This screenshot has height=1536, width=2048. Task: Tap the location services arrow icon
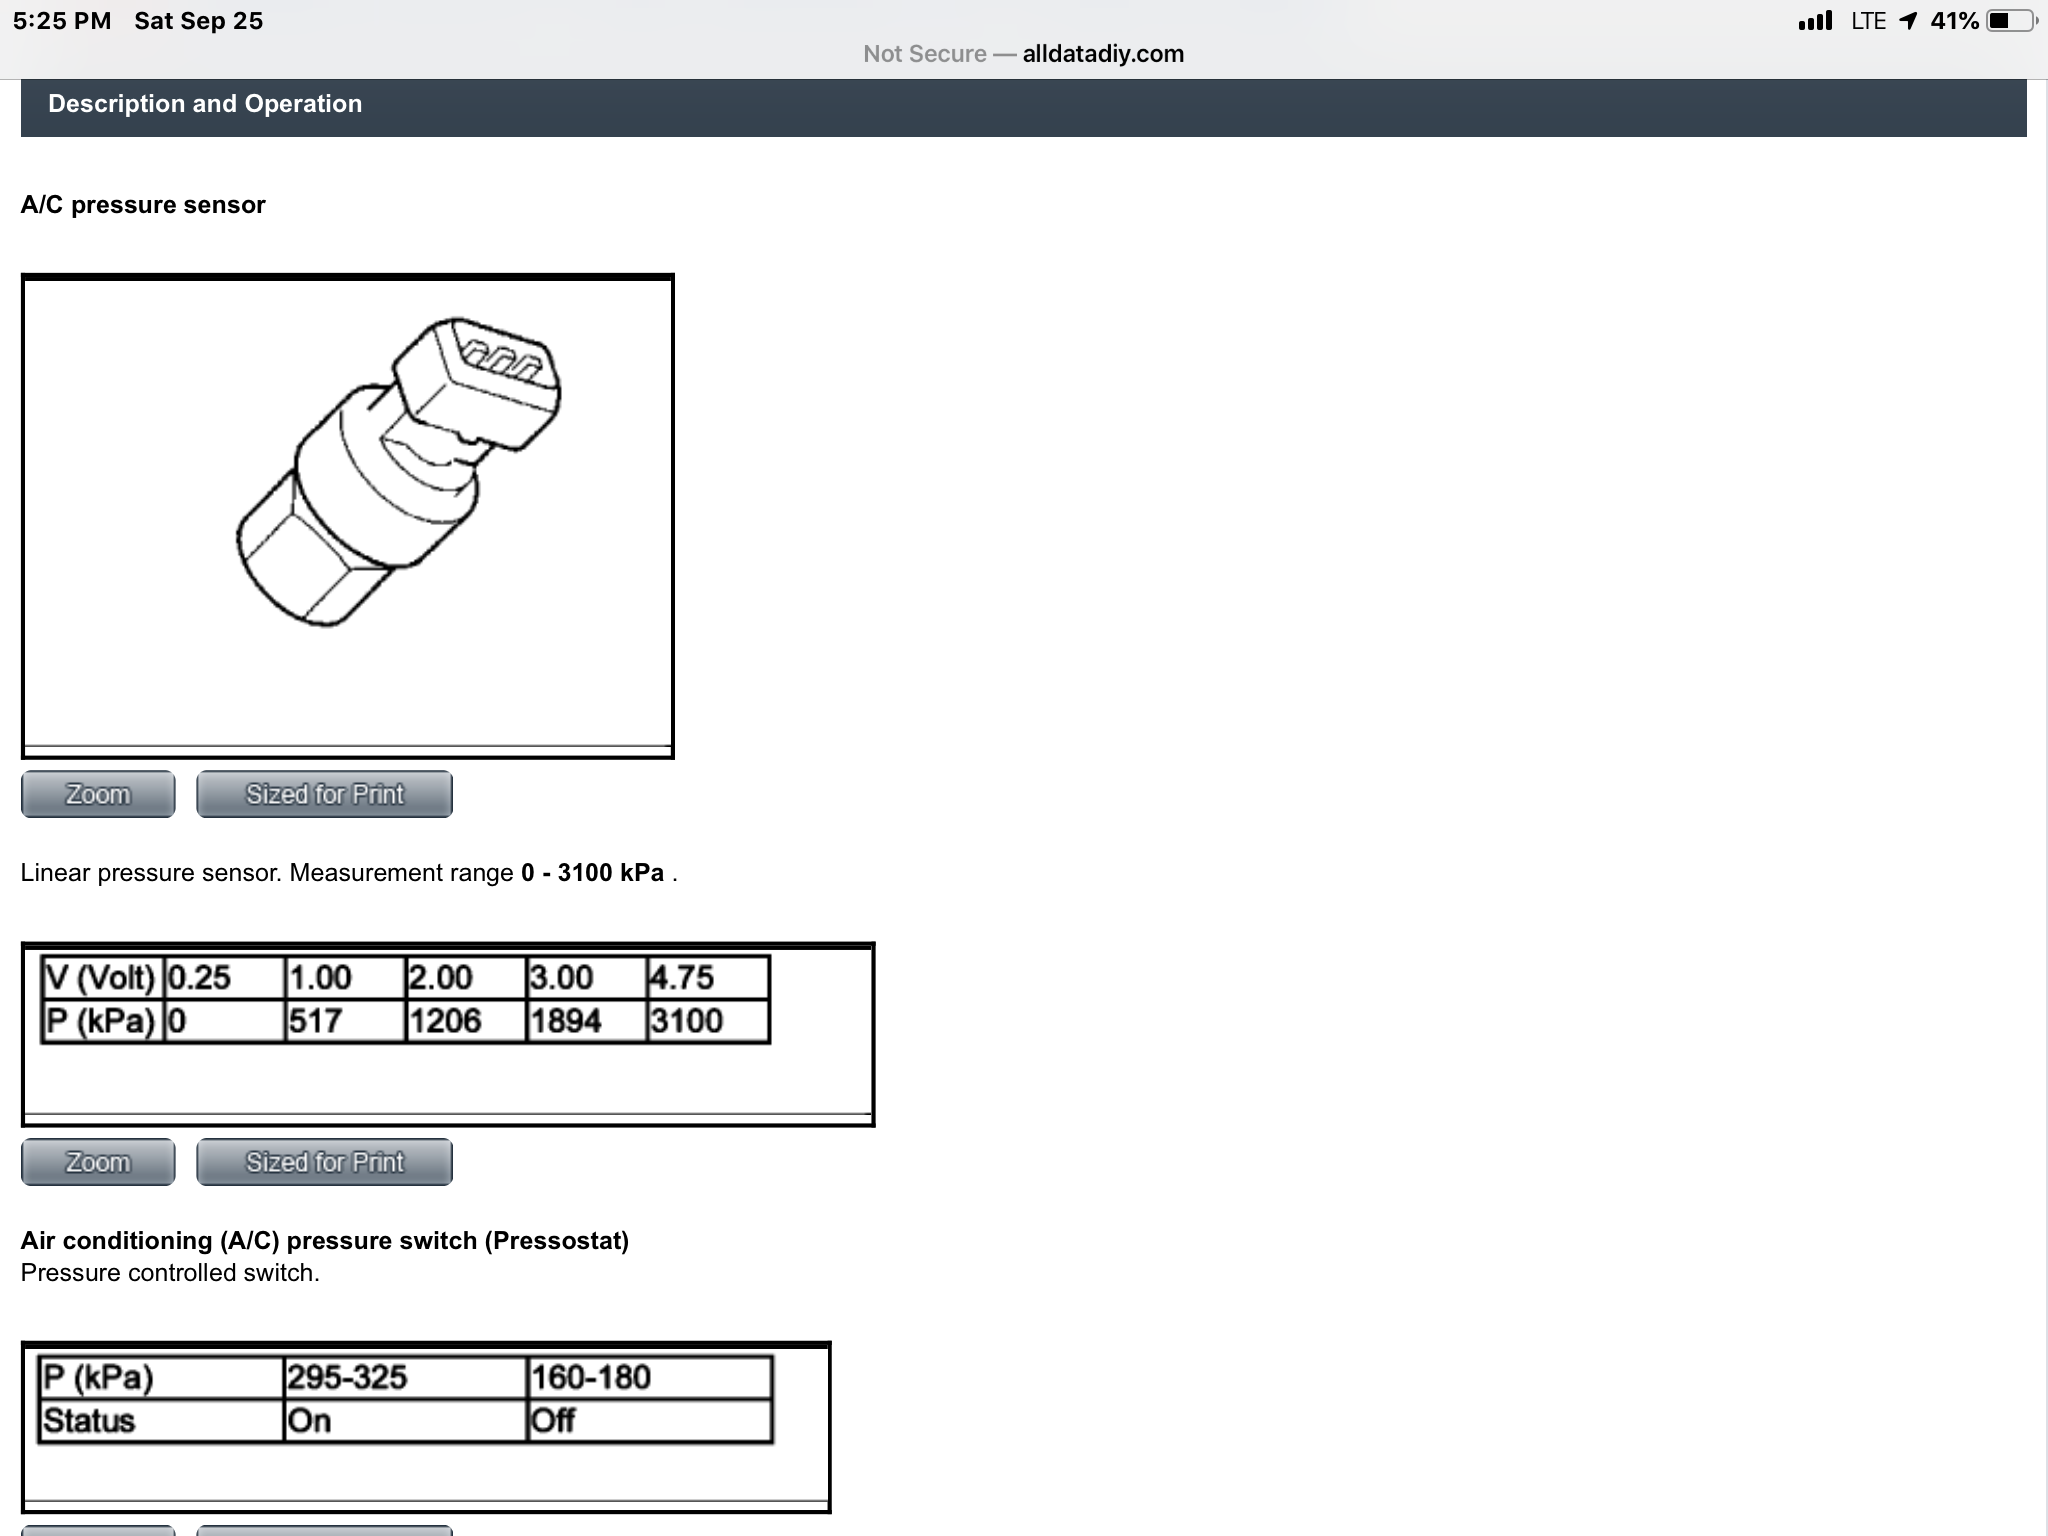click(1908, 21)
